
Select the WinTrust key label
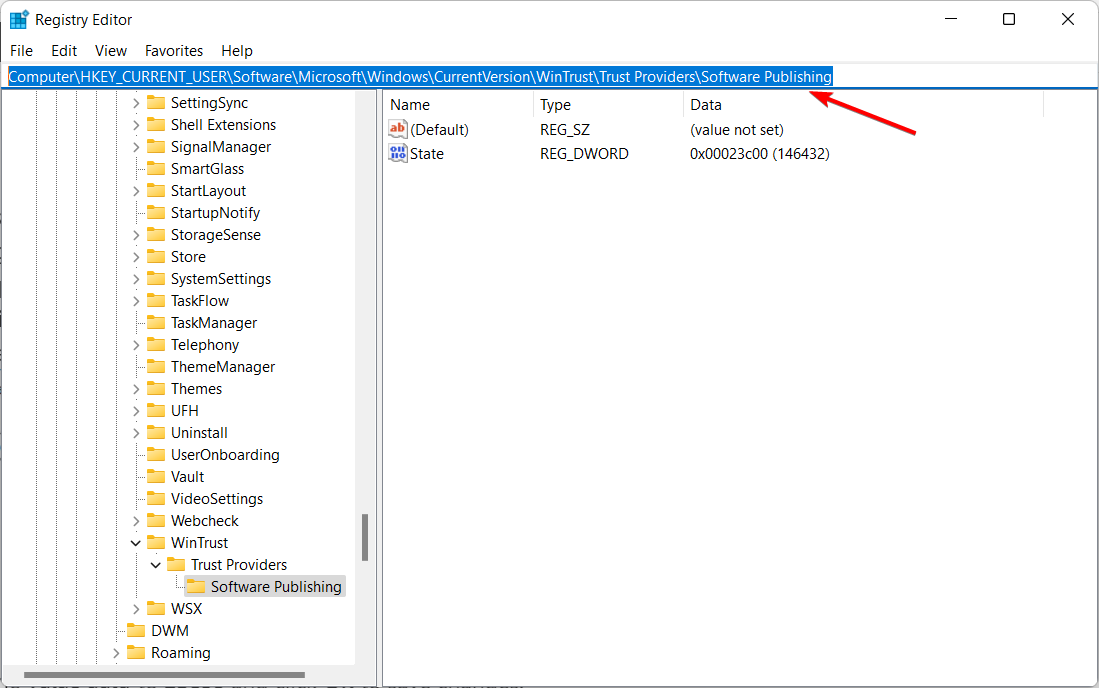click(x=200, y=543)
